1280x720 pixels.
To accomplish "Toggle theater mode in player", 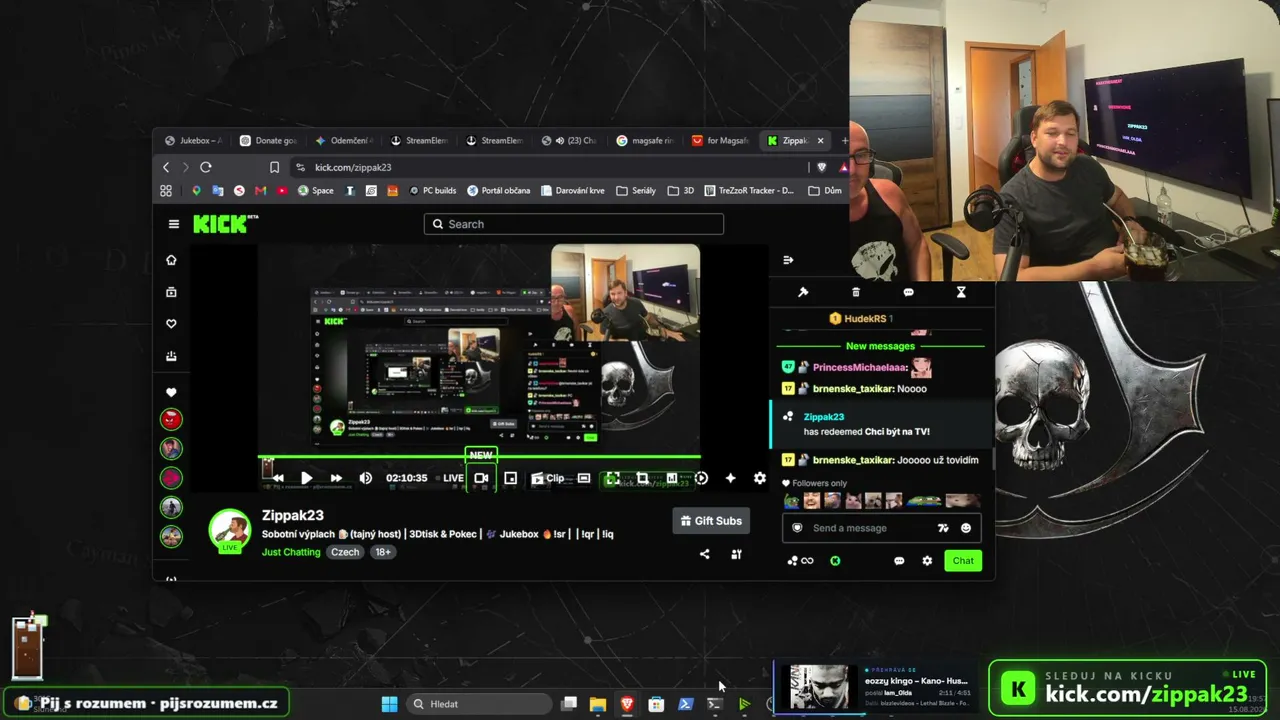I will (x=584, y=478).
